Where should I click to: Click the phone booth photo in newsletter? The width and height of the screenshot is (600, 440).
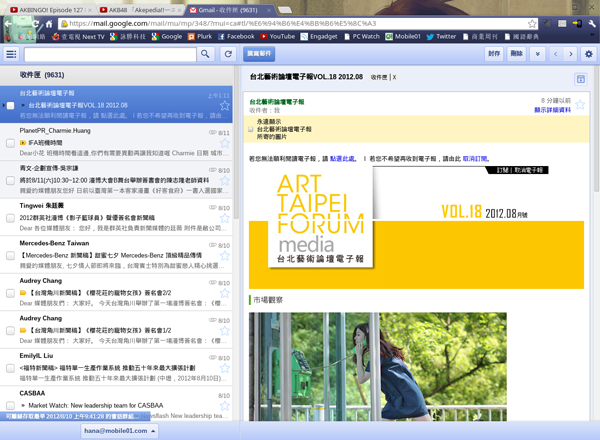point(378,367)
